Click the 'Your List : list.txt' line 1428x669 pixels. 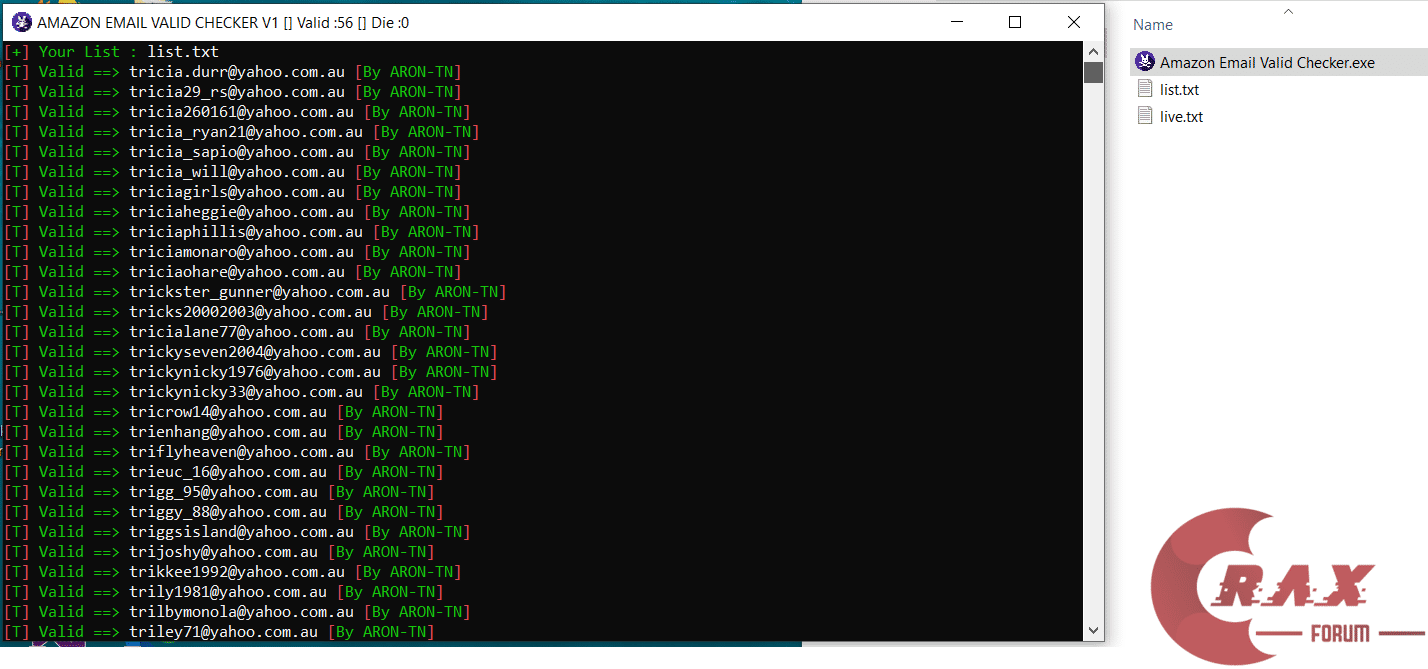[112, 51]
